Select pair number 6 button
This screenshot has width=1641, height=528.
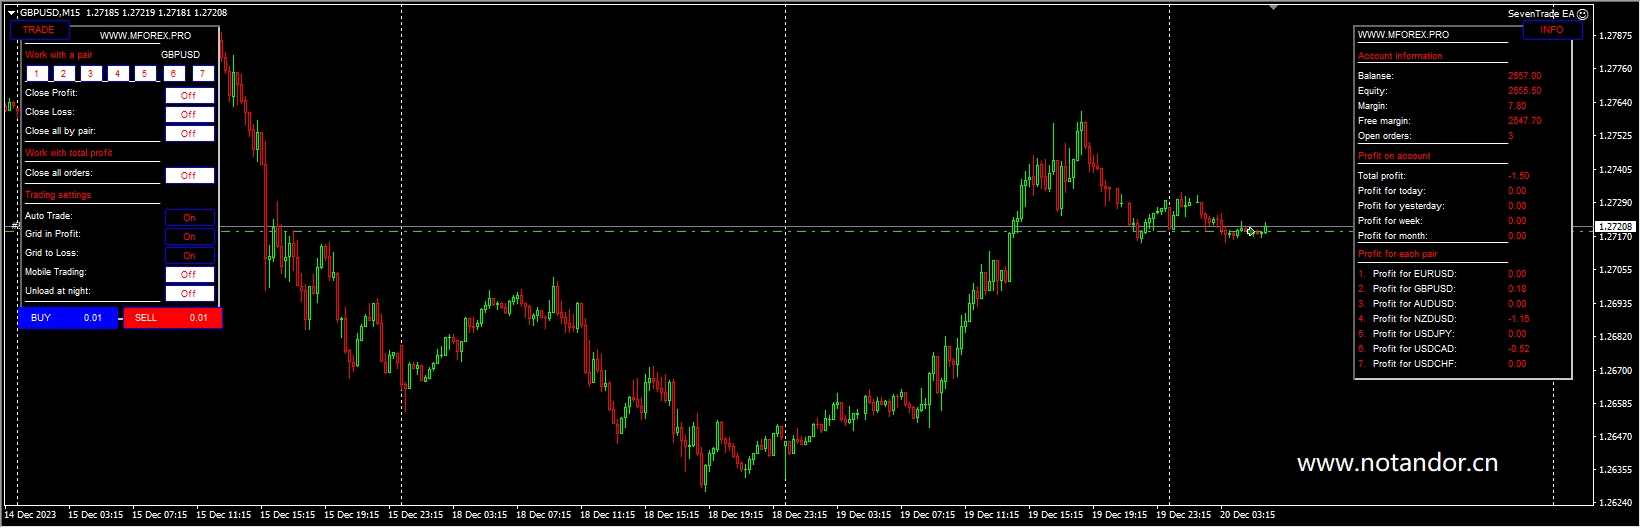(x=174, y=74)
